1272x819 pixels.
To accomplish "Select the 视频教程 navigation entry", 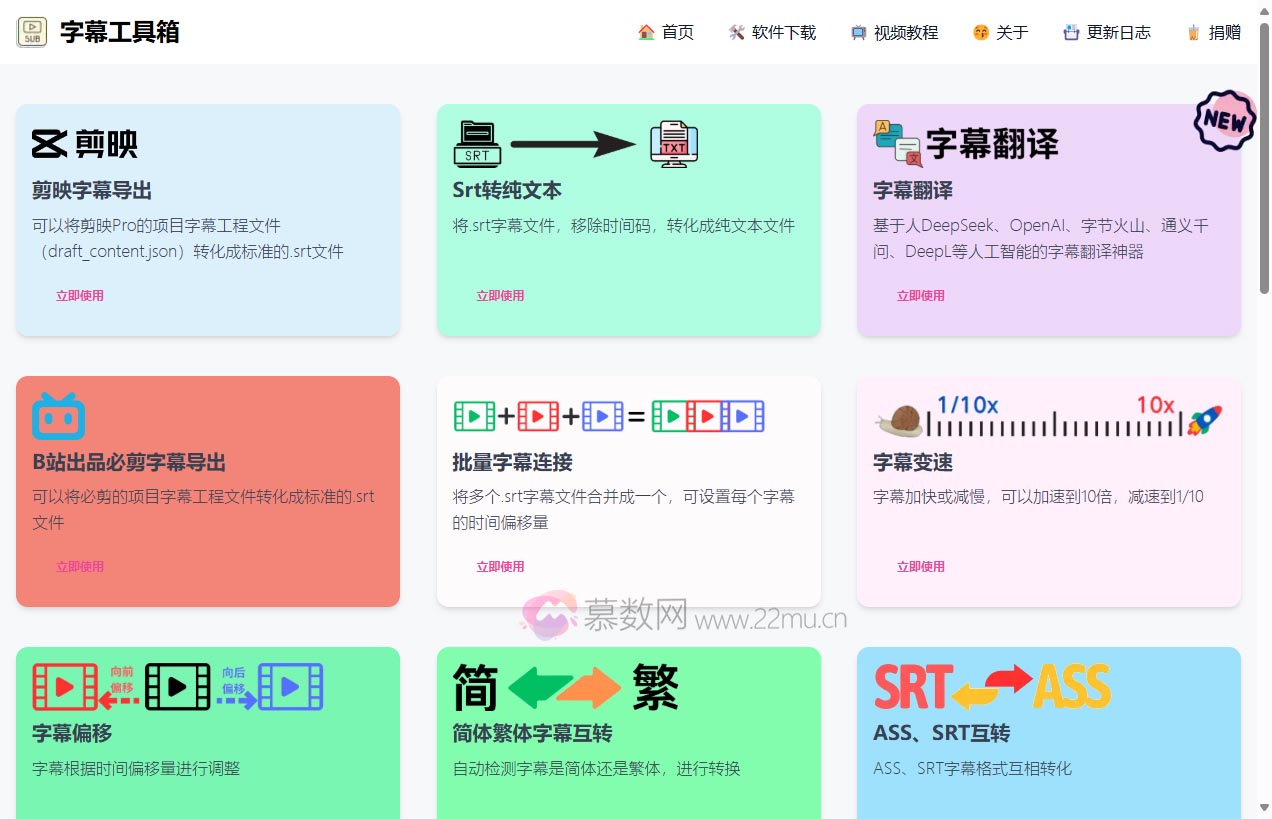I will 895,32.
